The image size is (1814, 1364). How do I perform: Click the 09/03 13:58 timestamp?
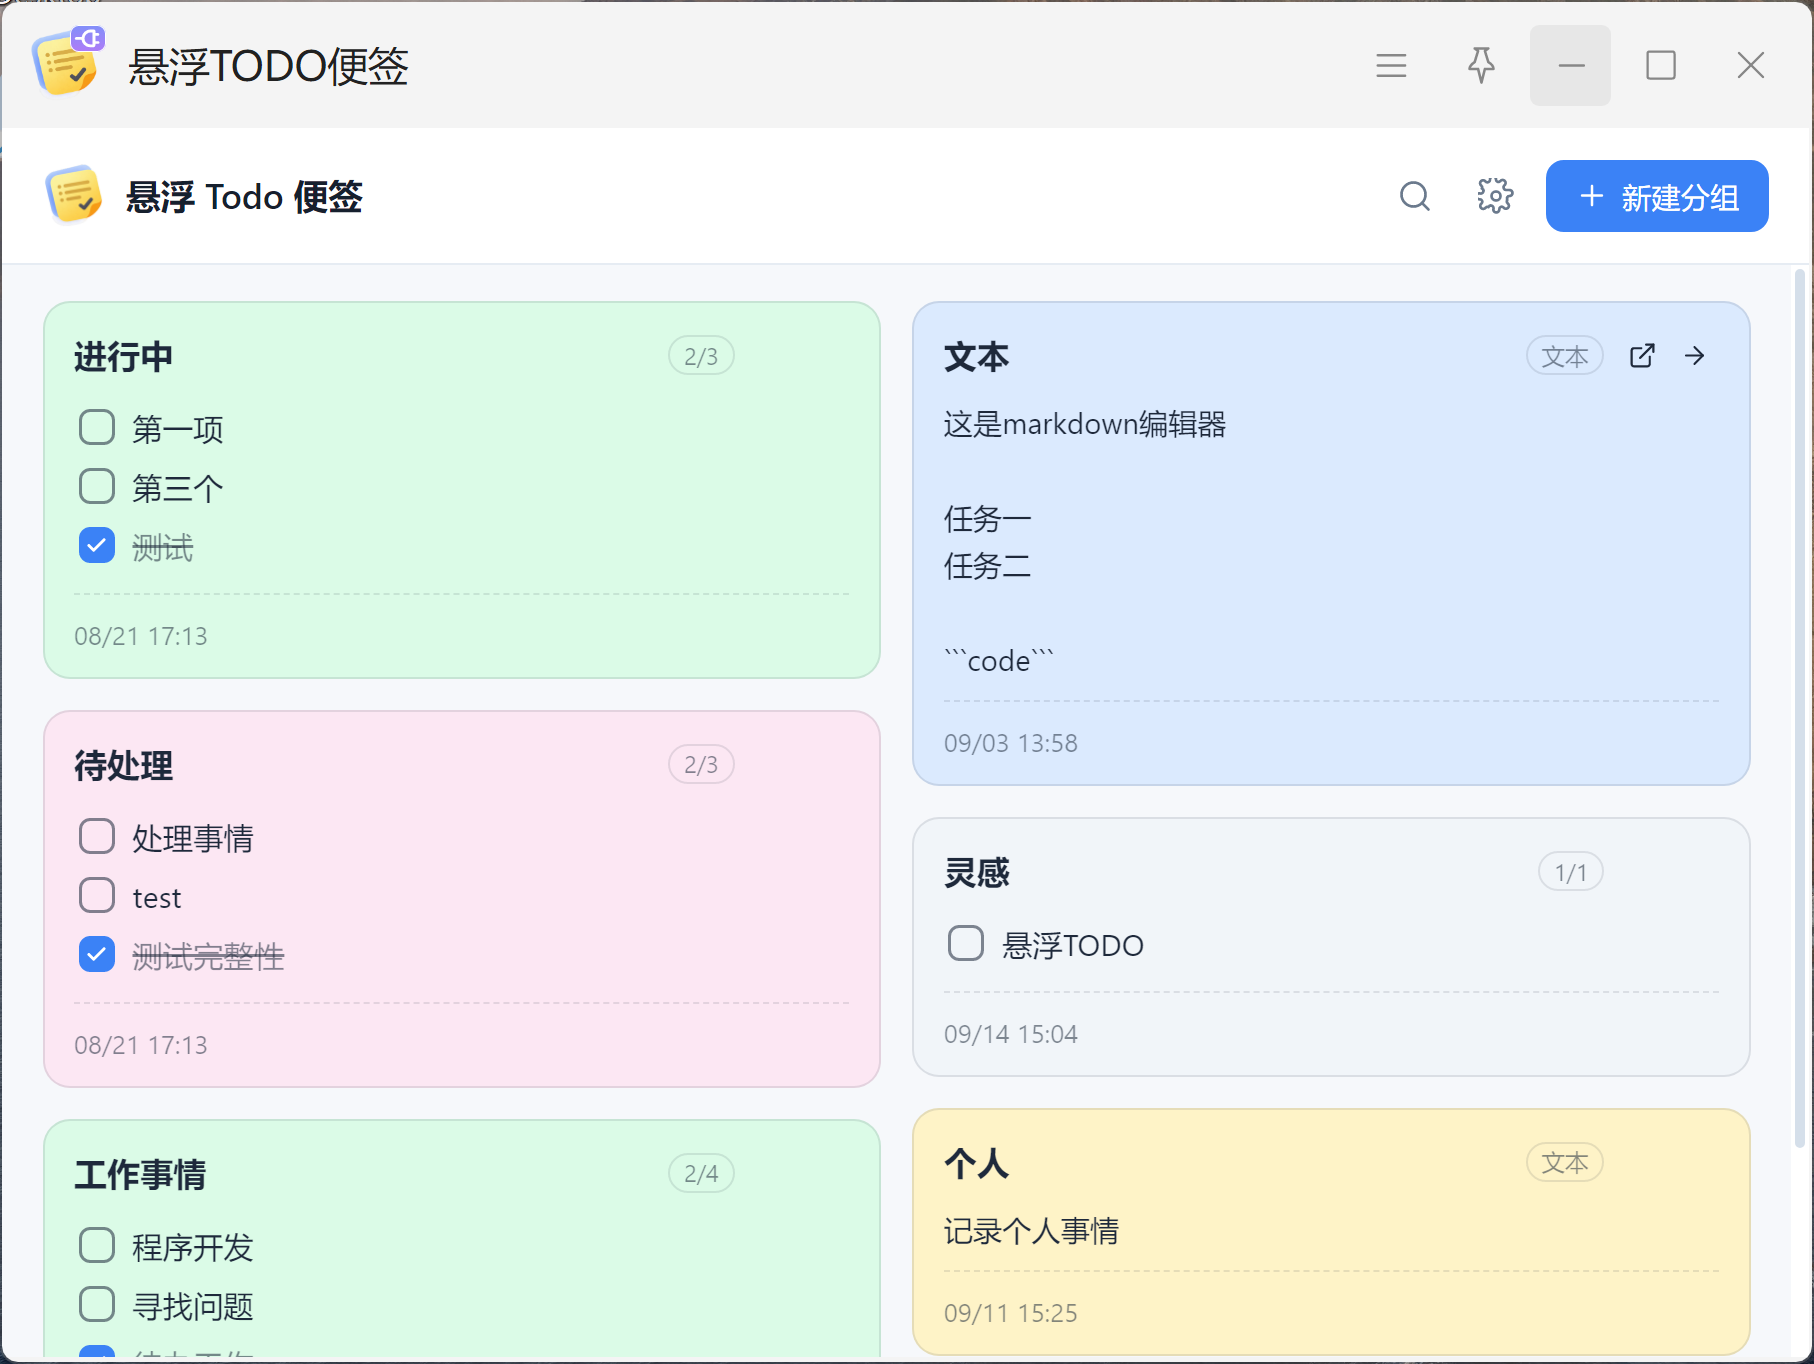point(1011,743)
